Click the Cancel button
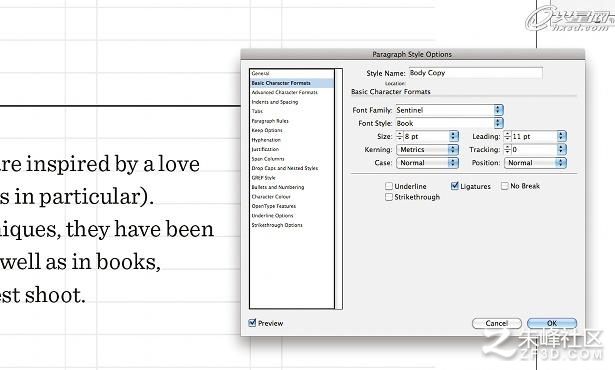Image resolution: width=615 pixels, height=370 pixels. pos(497,323)
